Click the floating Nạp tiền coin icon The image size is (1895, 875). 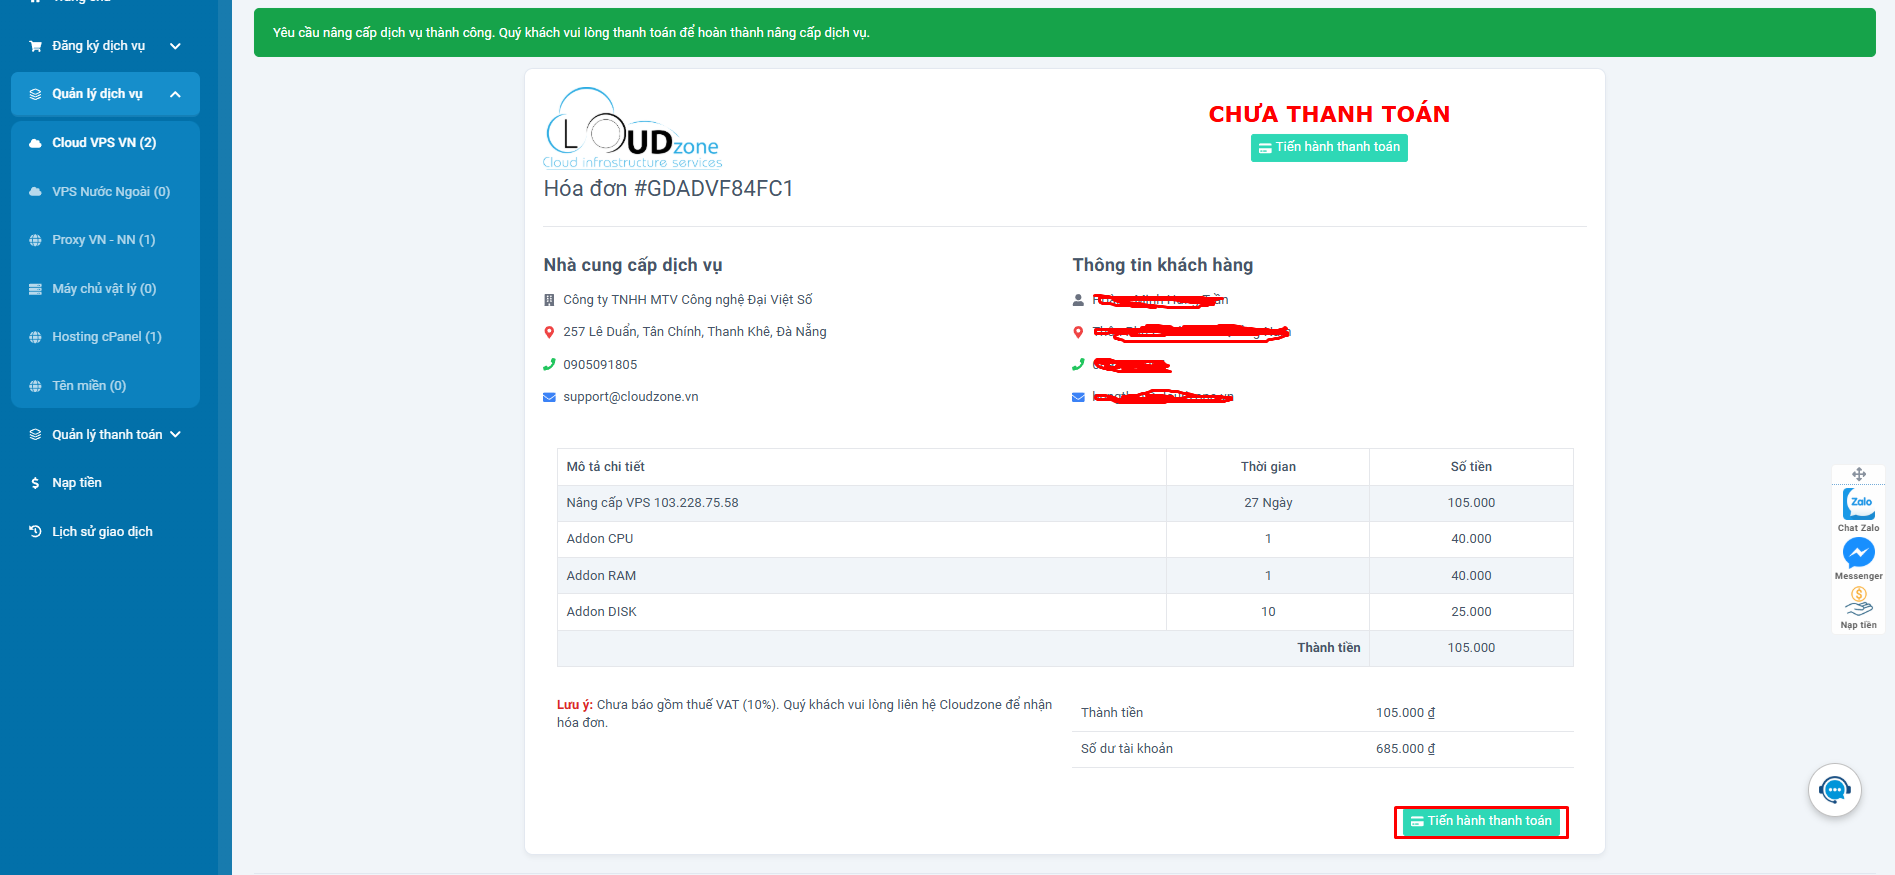pyautogui.click(x=1858, y=601)
